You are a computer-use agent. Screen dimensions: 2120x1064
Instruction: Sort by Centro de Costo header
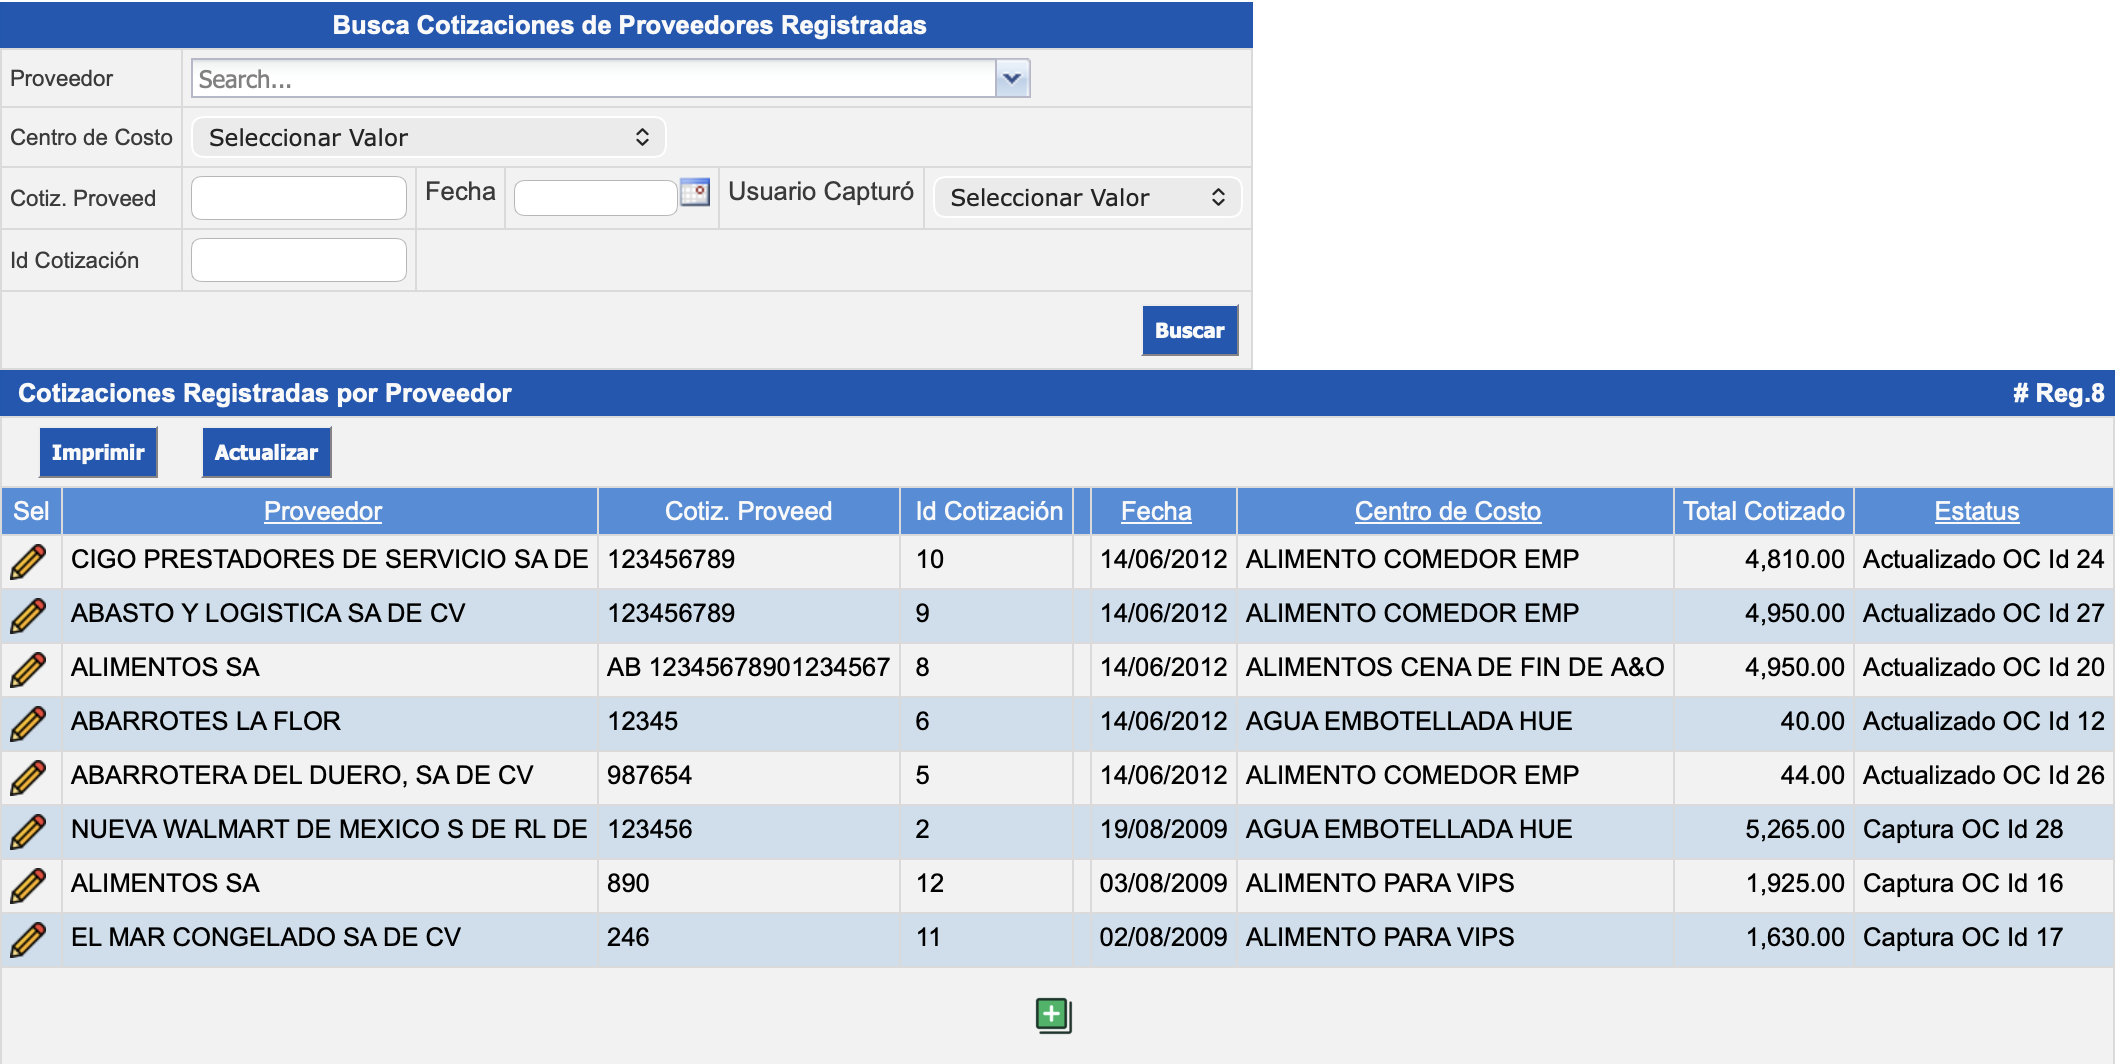pos(1447,511)
